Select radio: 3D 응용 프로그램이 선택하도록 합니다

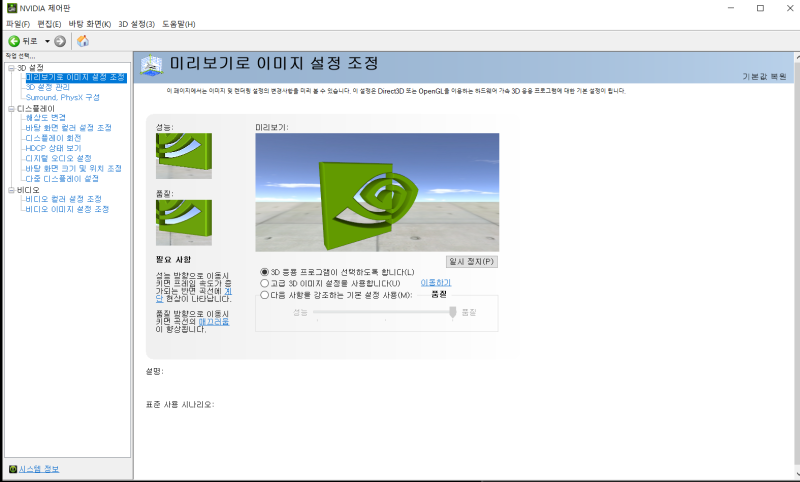click(x=264, y=272)
